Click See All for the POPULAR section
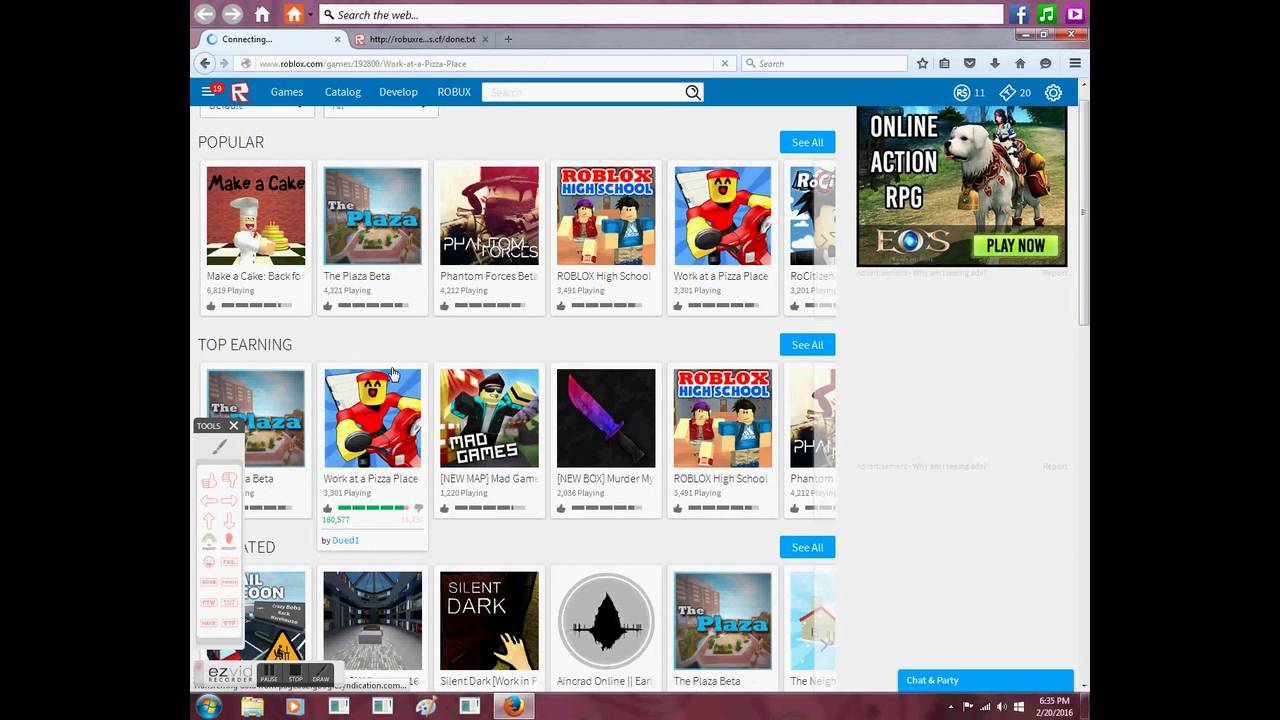The width and height of the screenshot is (1280, 720). pos(807,142)
